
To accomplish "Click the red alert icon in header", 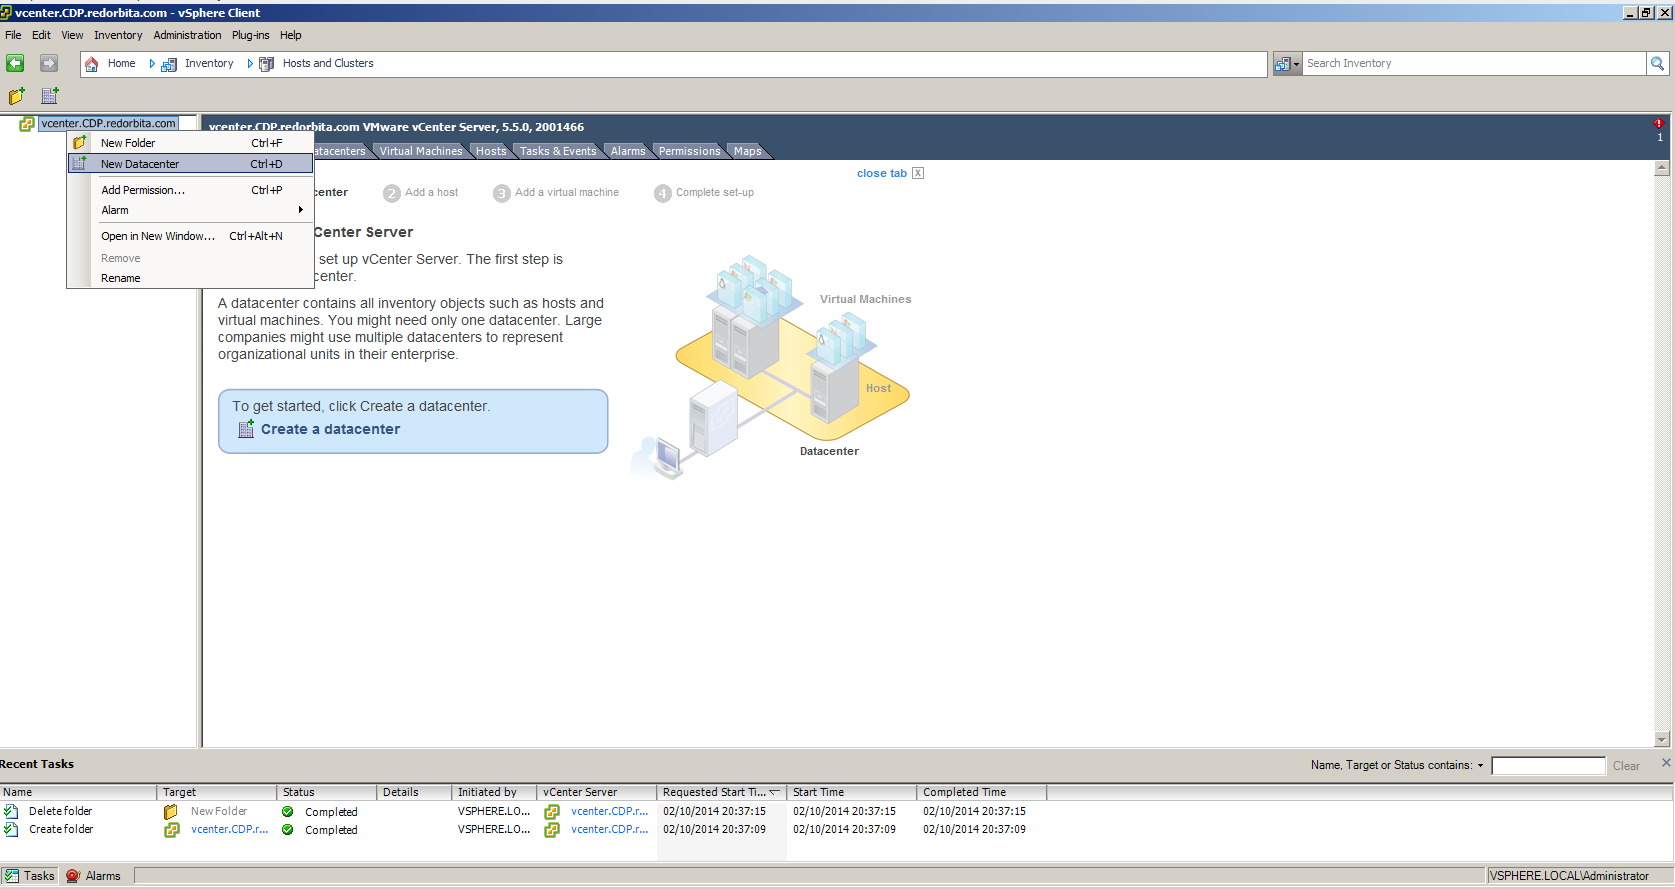I will point(1659,123).
